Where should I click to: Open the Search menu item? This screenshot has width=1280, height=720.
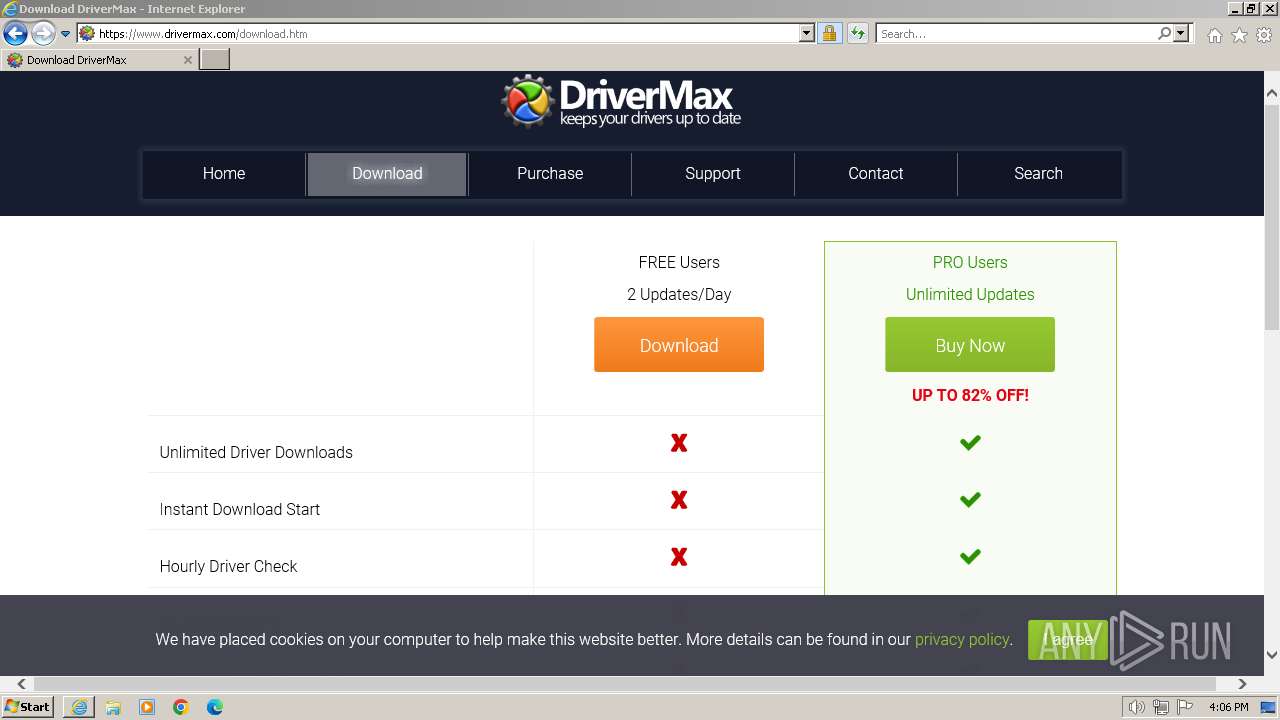(x=1038, y=174)
